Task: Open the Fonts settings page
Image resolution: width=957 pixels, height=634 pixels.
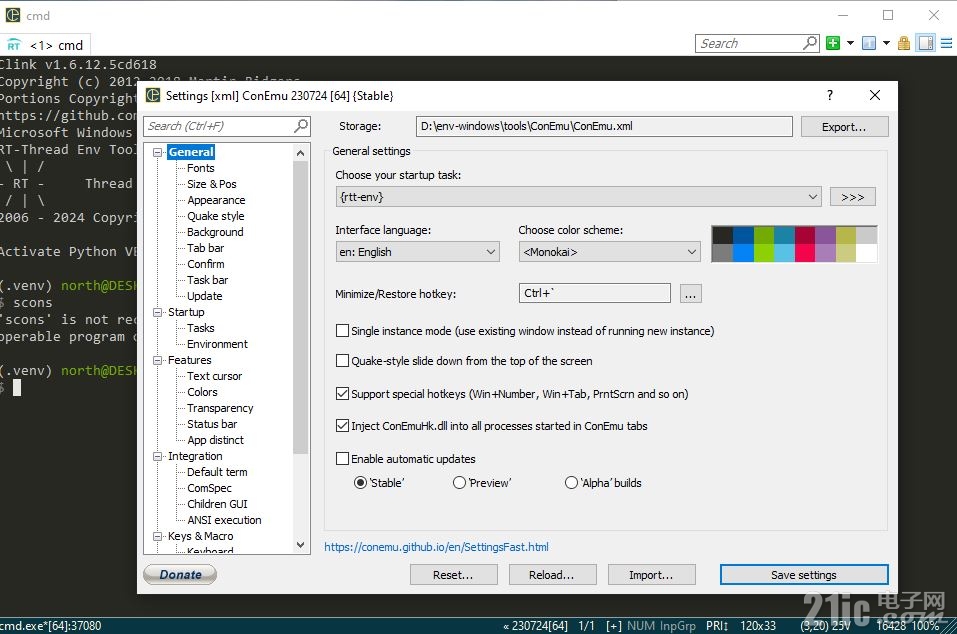Action: click(201, 168)
